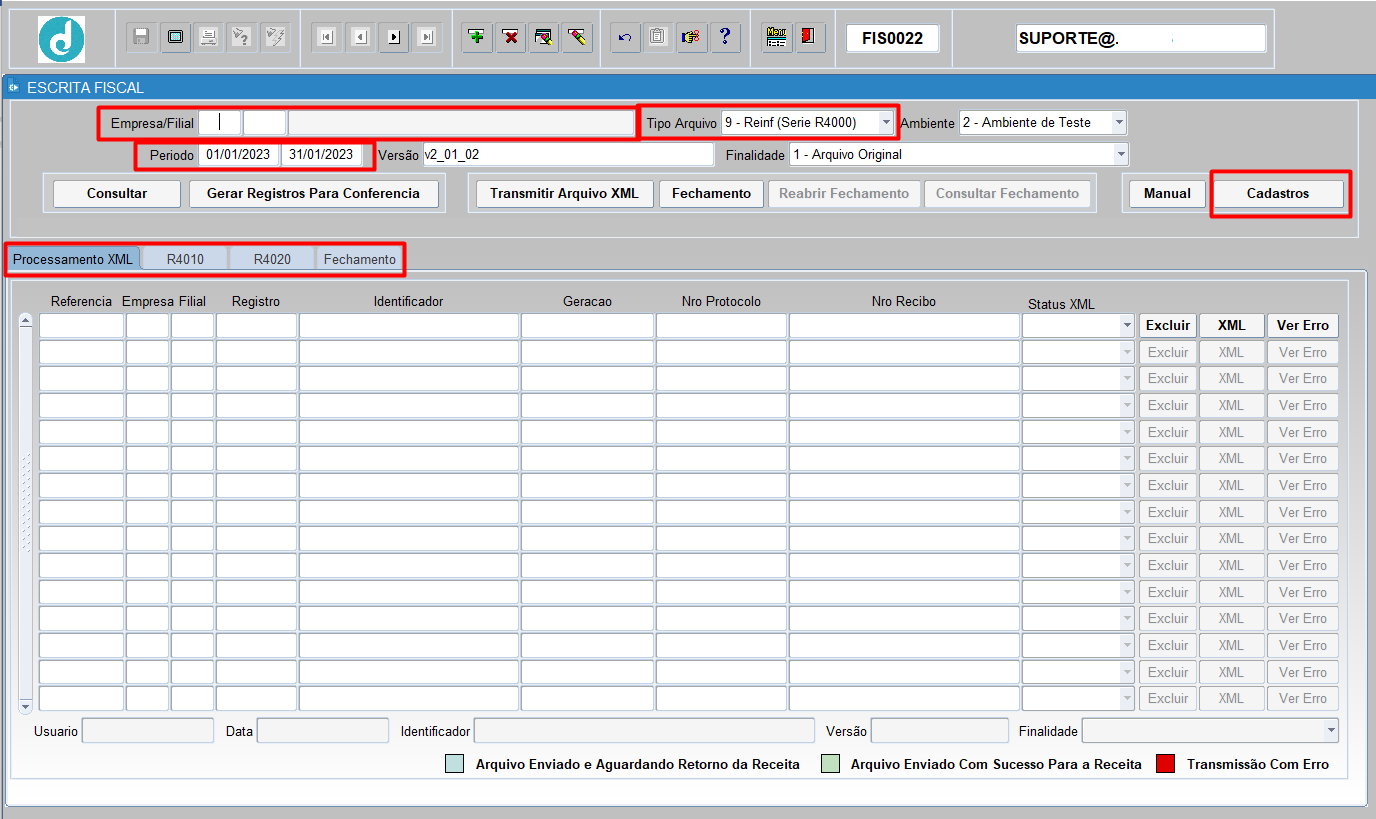Viewport: 1376px width, 819px height.
Task: Open the Menu icon in toolbar
Action: click(776, 37)
